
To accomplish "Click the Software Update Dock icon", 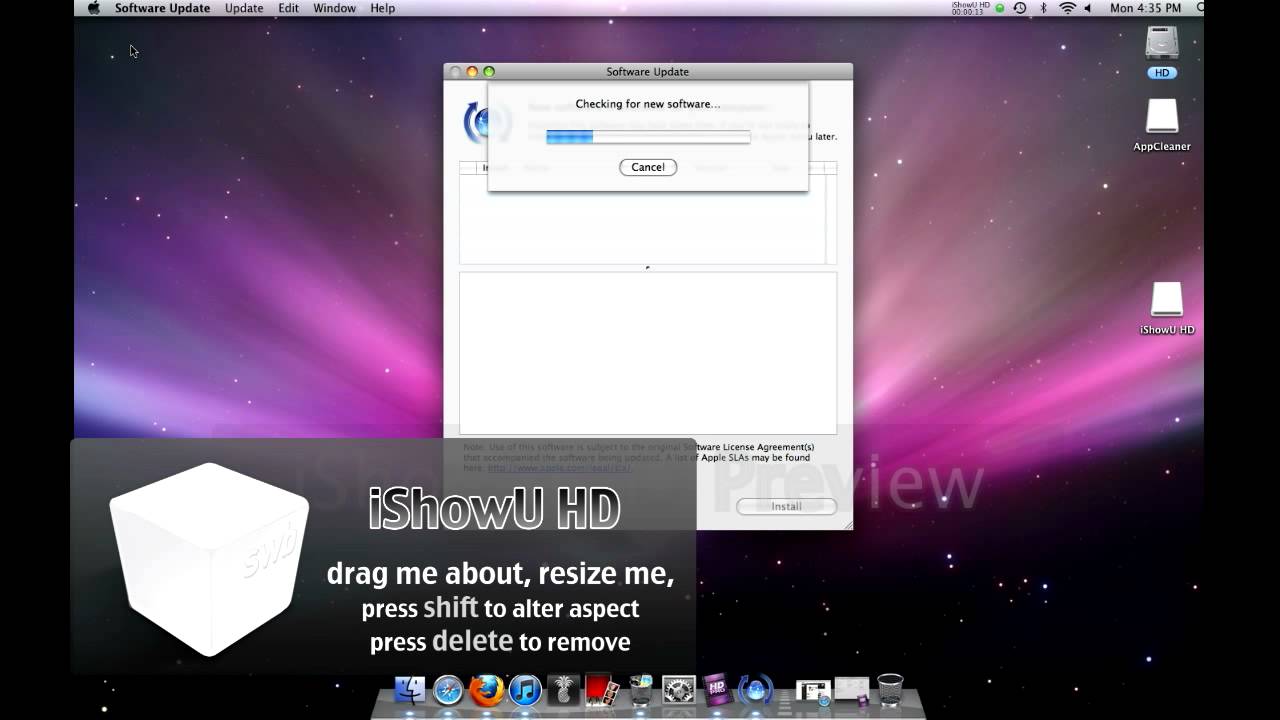I will point(755,690).
